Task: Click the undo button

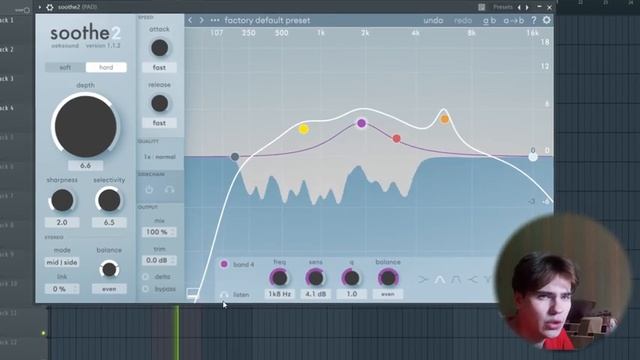Action: click(x=433, y=20)
